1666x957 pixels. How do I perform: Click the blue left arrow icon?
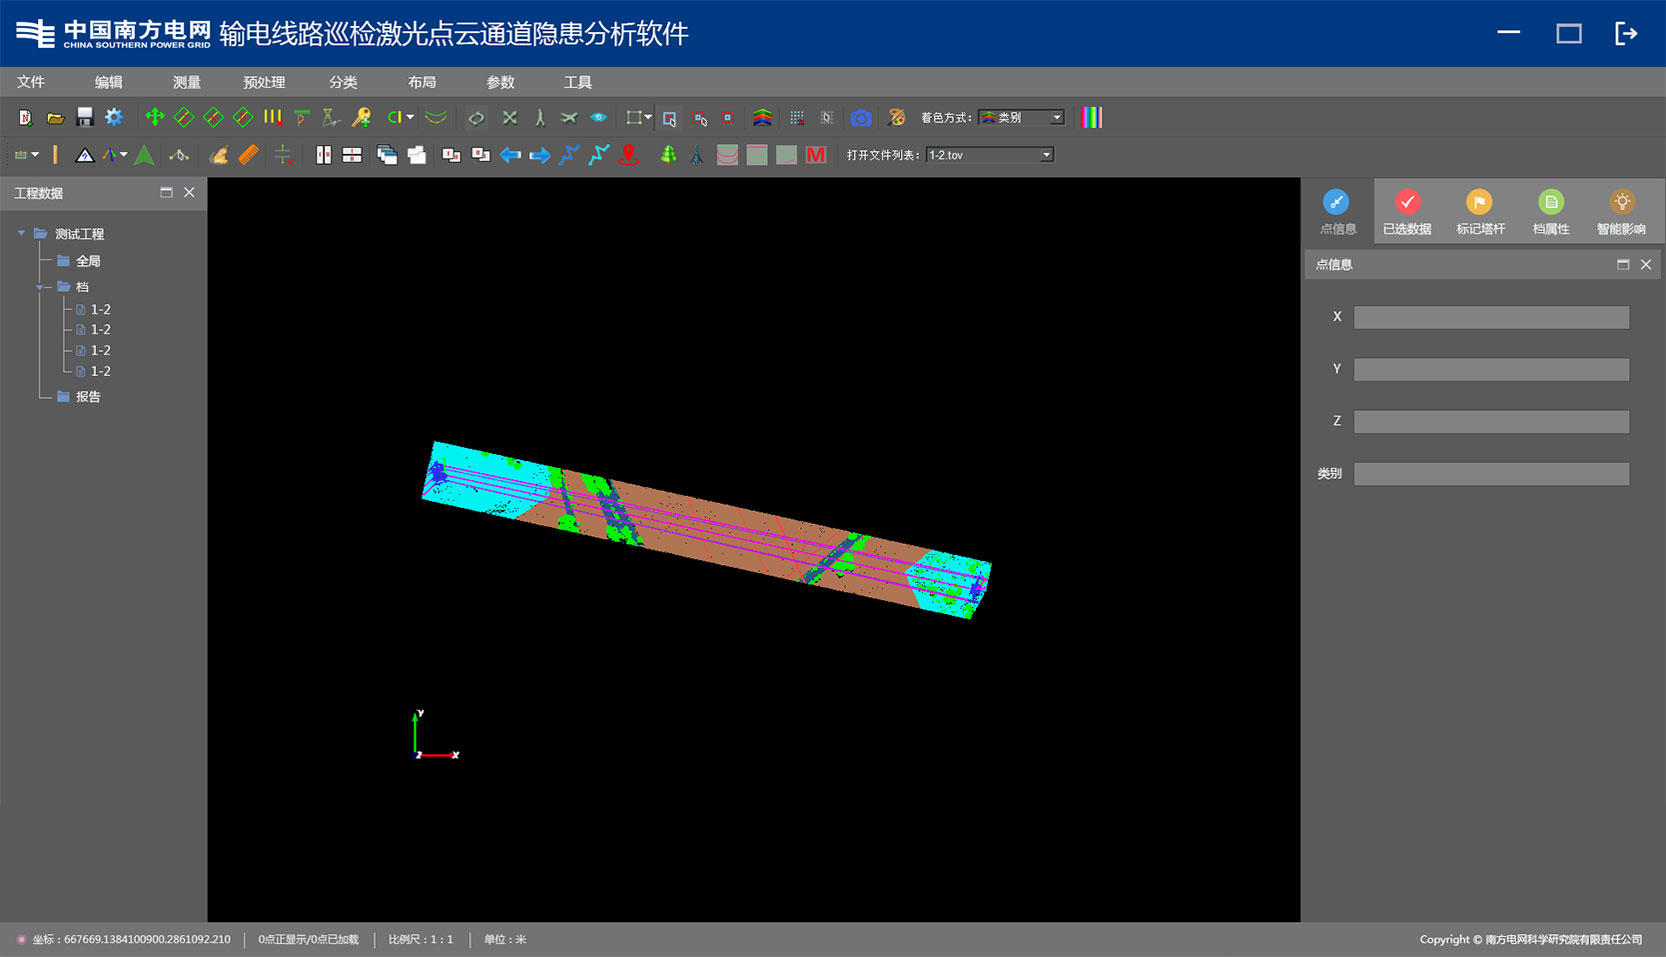pos(510,155)
